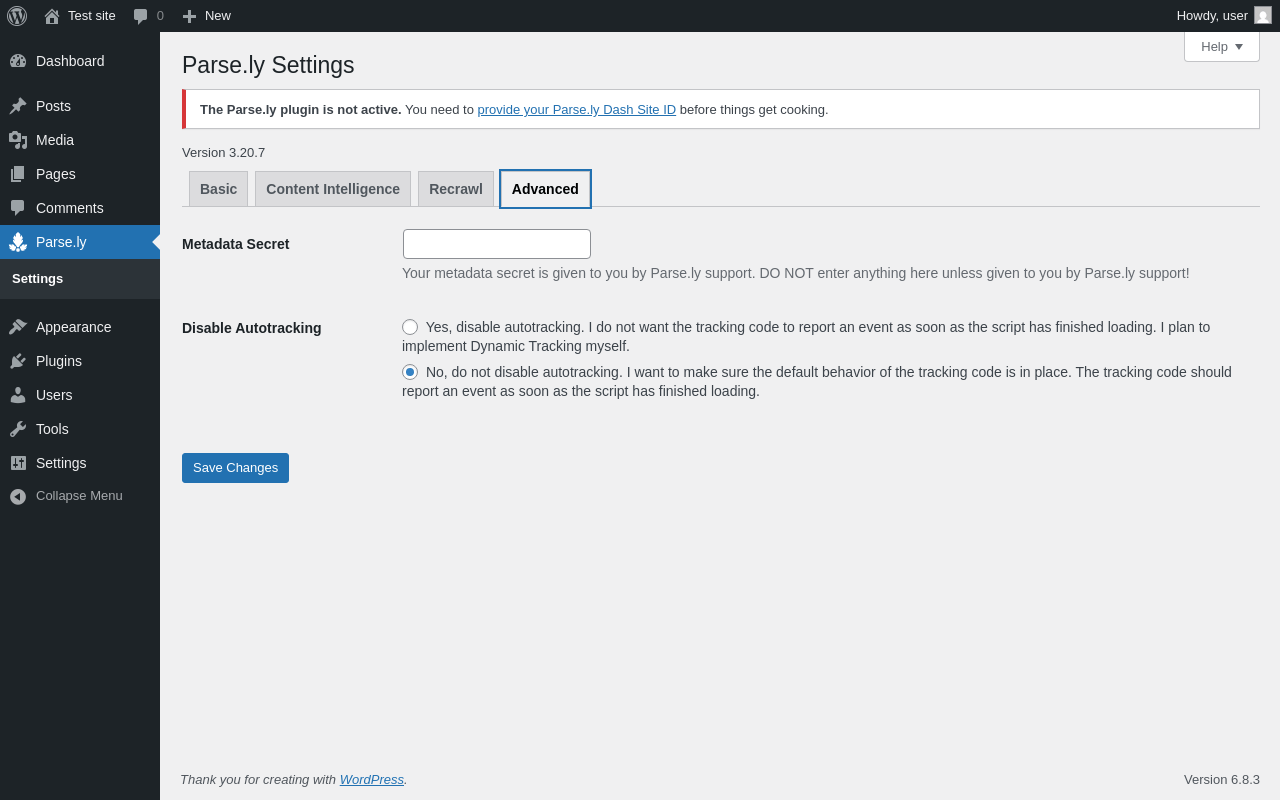Switch to the Content Intelligence tab
This screenshot has width=1280, height=800.
pos(333,189)
